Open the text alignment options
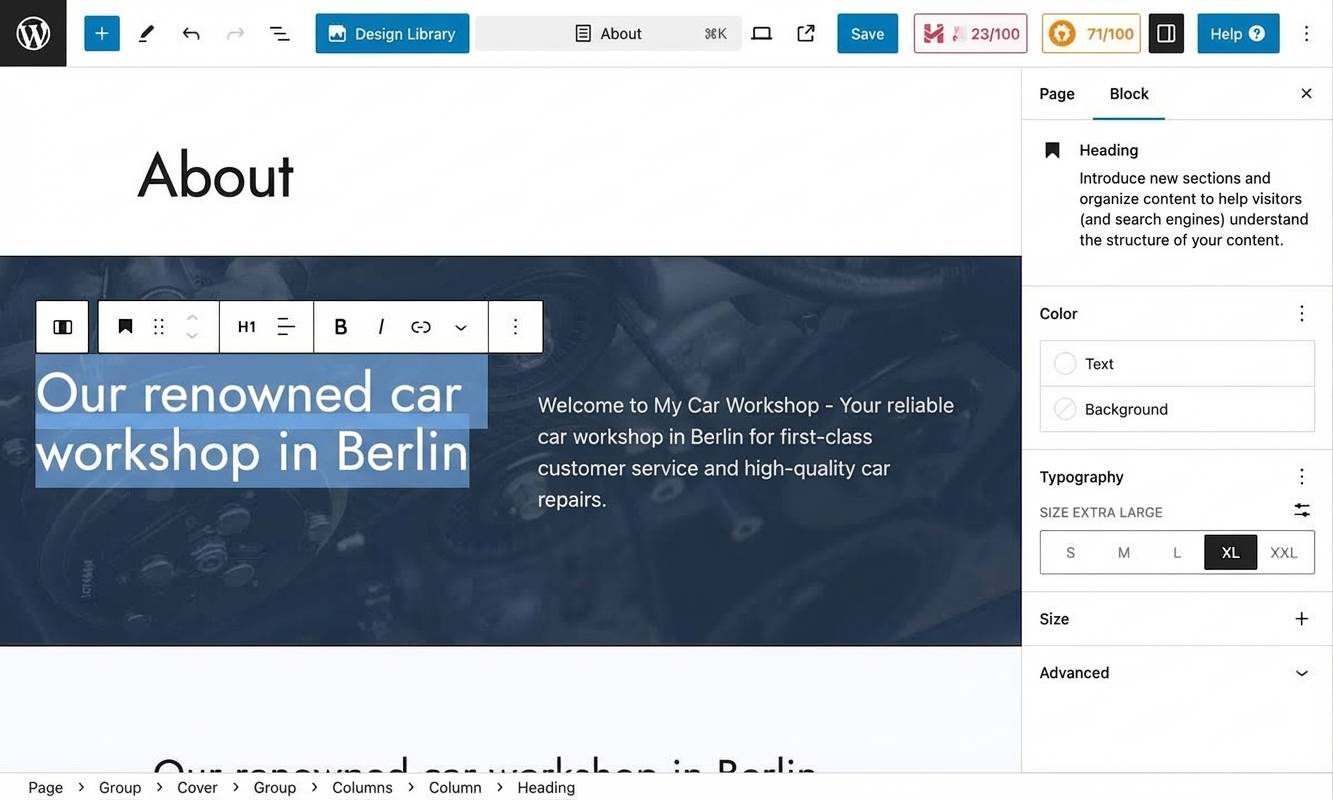Screen dimensions: 1333x800 286,327
